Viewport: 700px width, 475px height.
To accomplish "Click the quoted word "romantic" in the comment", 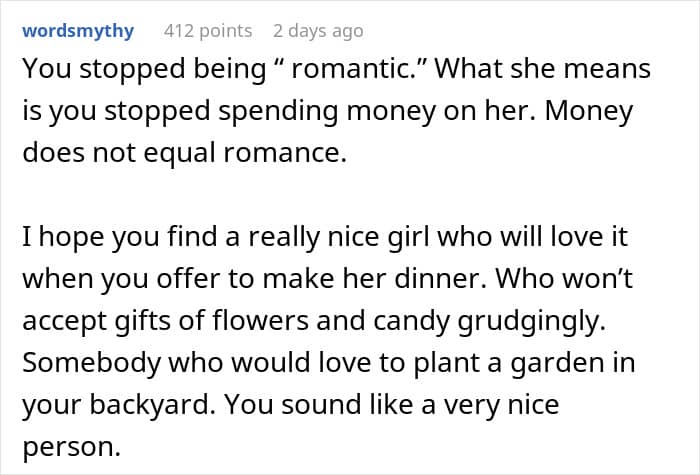I will pyautogui.click(x=330, y=71).
